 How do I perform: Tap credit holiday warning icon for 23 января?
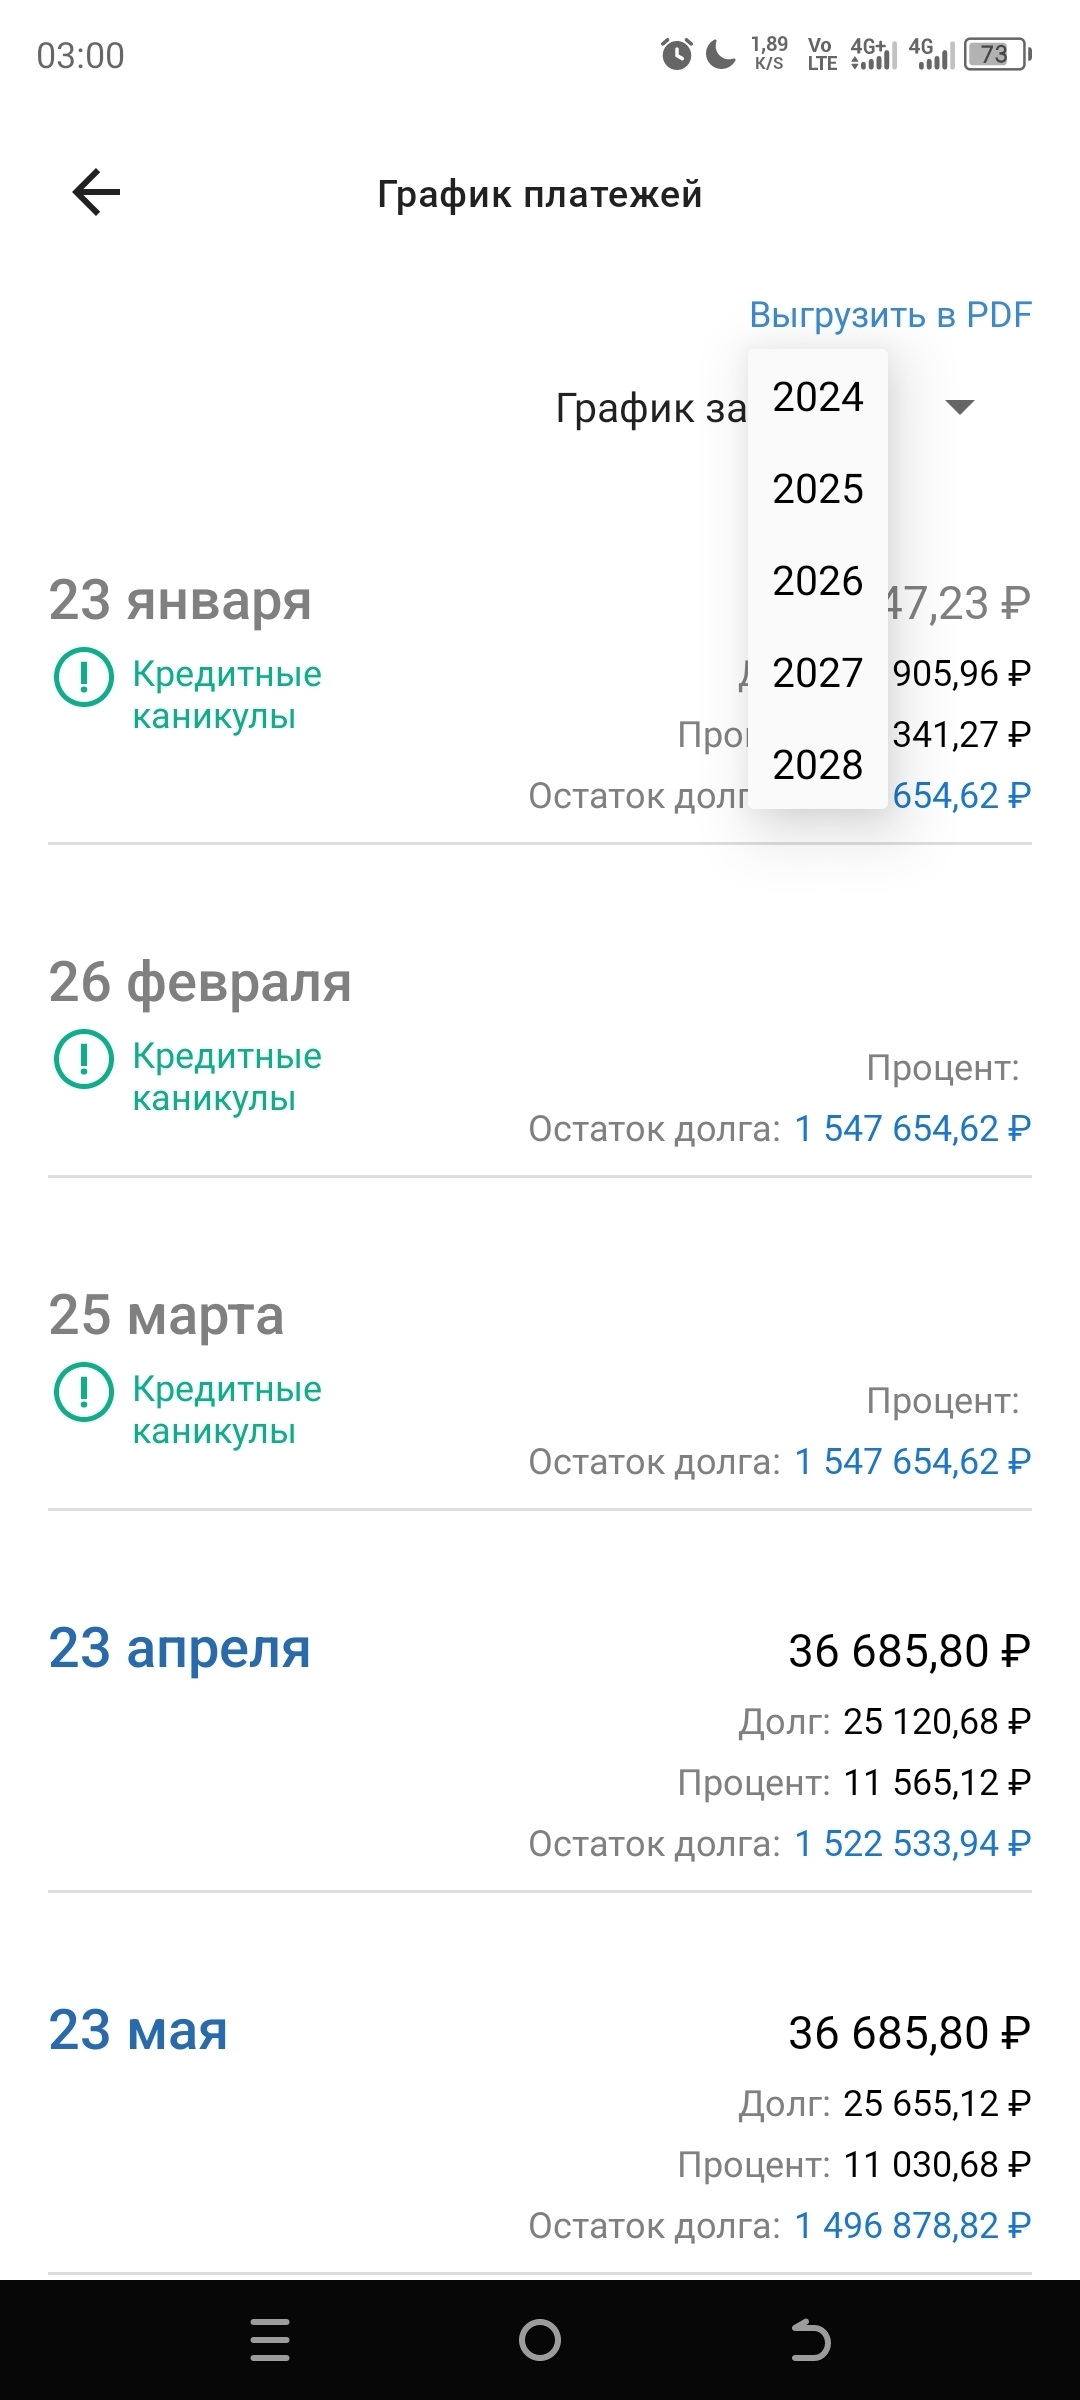tap(83, 677)
